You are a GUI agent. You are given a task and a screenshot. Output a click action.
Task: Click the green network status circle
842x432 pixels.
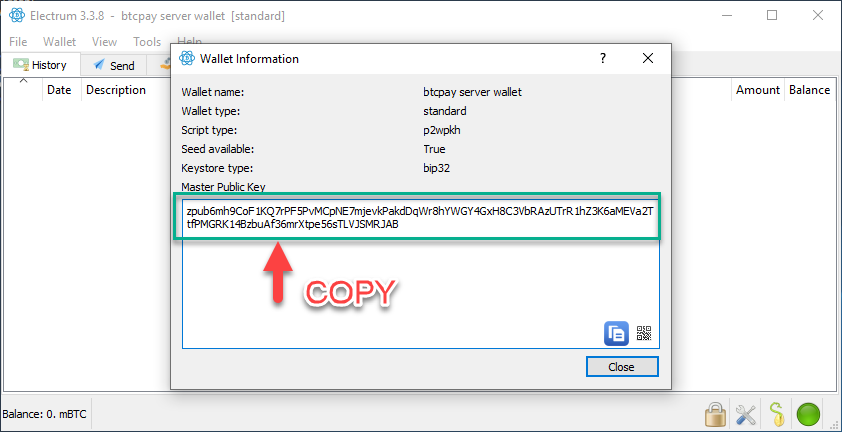(x=808, y=413)
